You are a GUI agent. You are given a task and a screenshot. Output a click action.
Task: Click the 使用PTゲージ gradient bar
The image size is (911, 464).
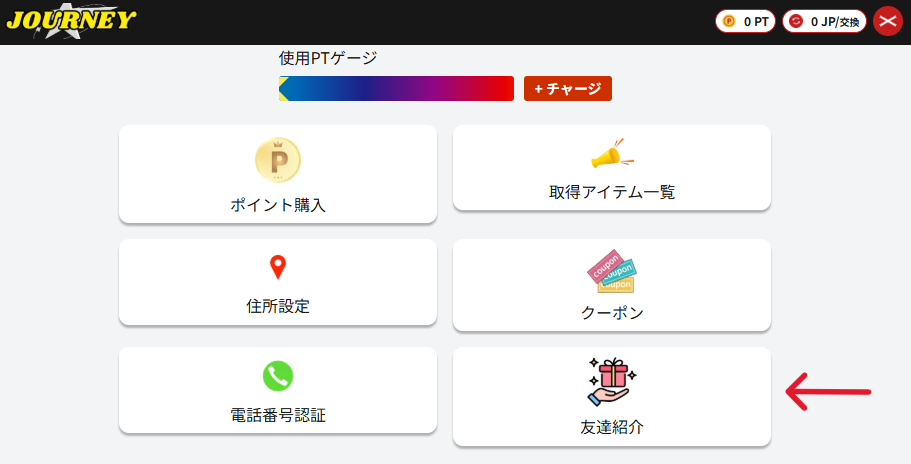396,89
